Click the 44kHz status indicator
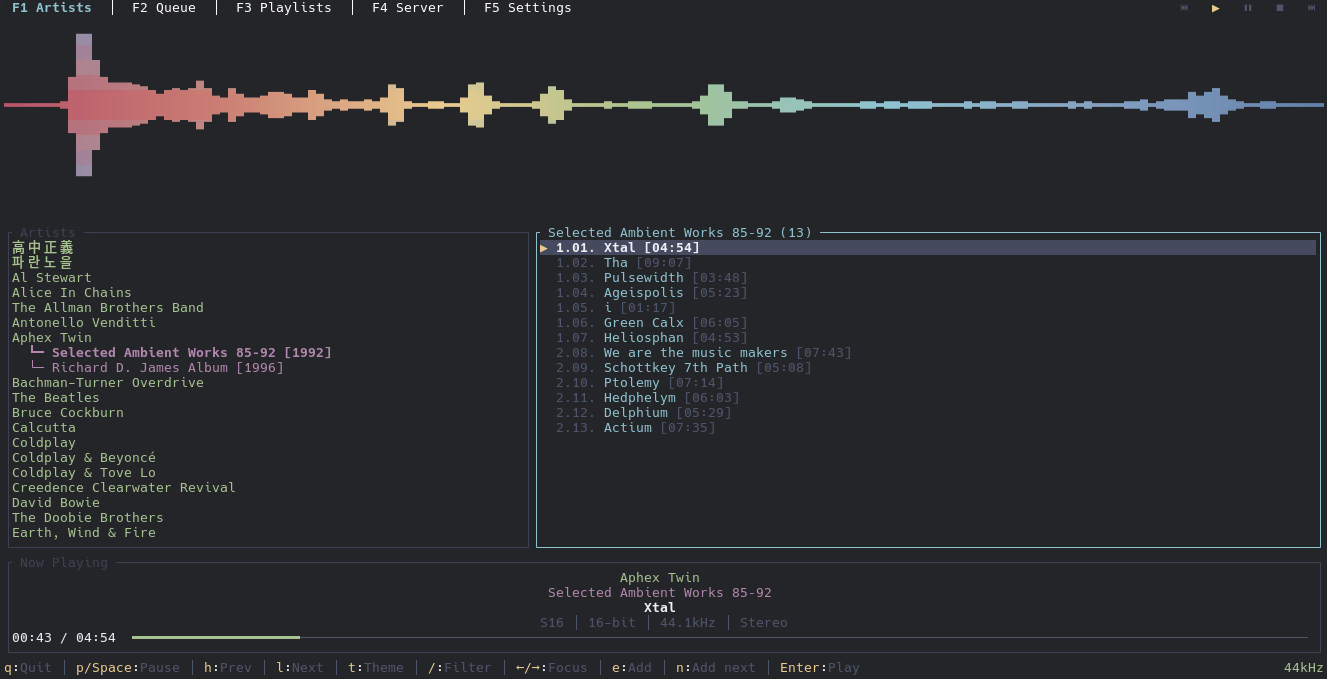This screenshot has width=1327, height=679. click(x=1304, y=668)
